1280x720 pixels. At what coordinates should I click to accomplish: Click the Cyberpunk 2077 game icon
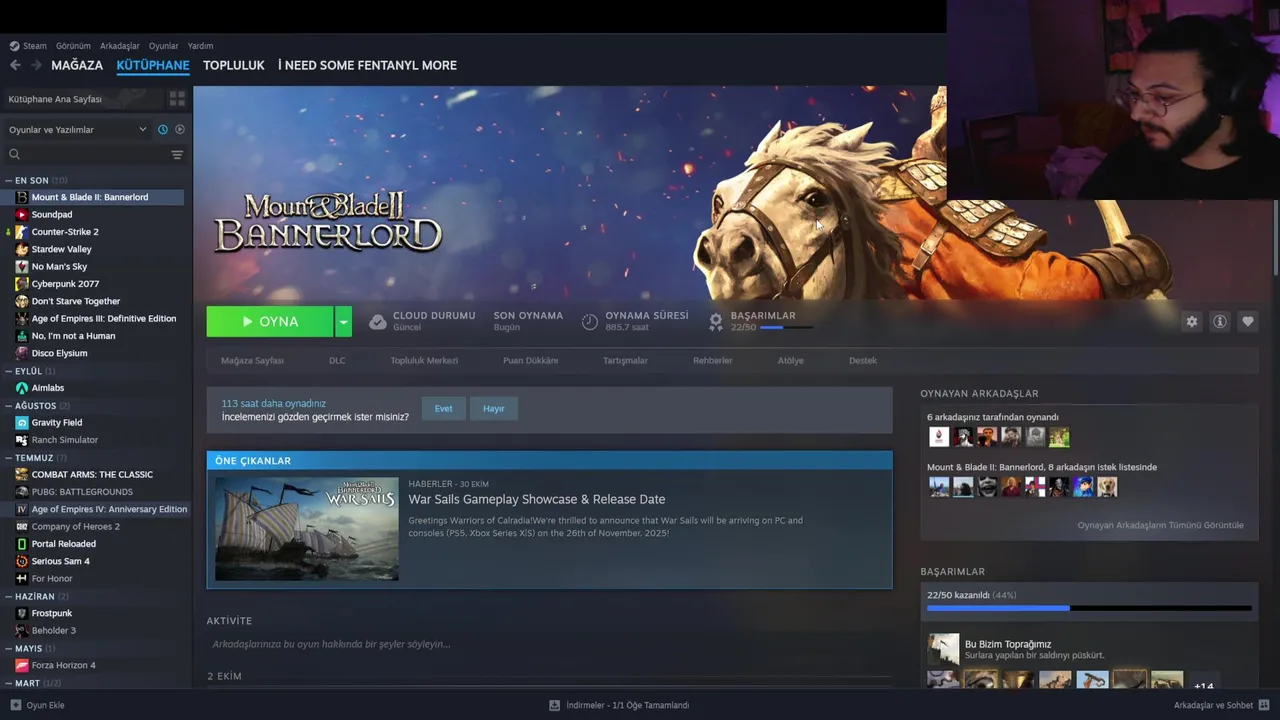click(x=22, y=284)
